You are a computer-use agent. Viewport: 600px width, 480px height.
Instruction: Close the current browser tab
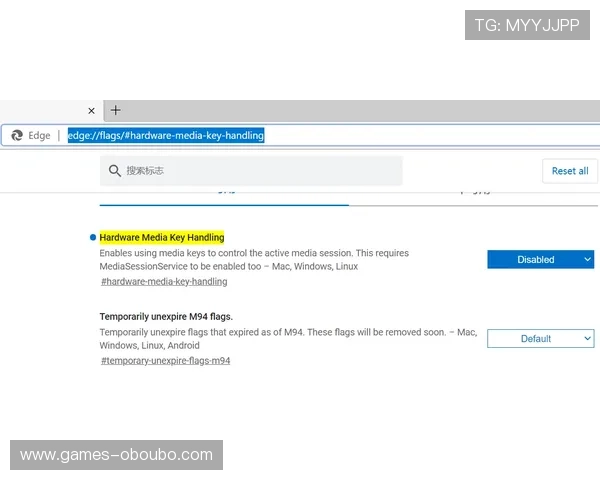pos(92,111)
